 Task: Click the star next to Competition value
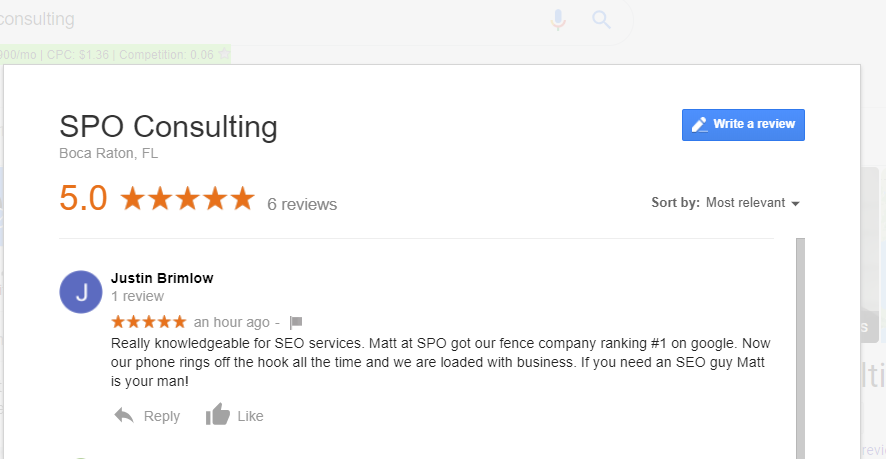click(224, 54)
